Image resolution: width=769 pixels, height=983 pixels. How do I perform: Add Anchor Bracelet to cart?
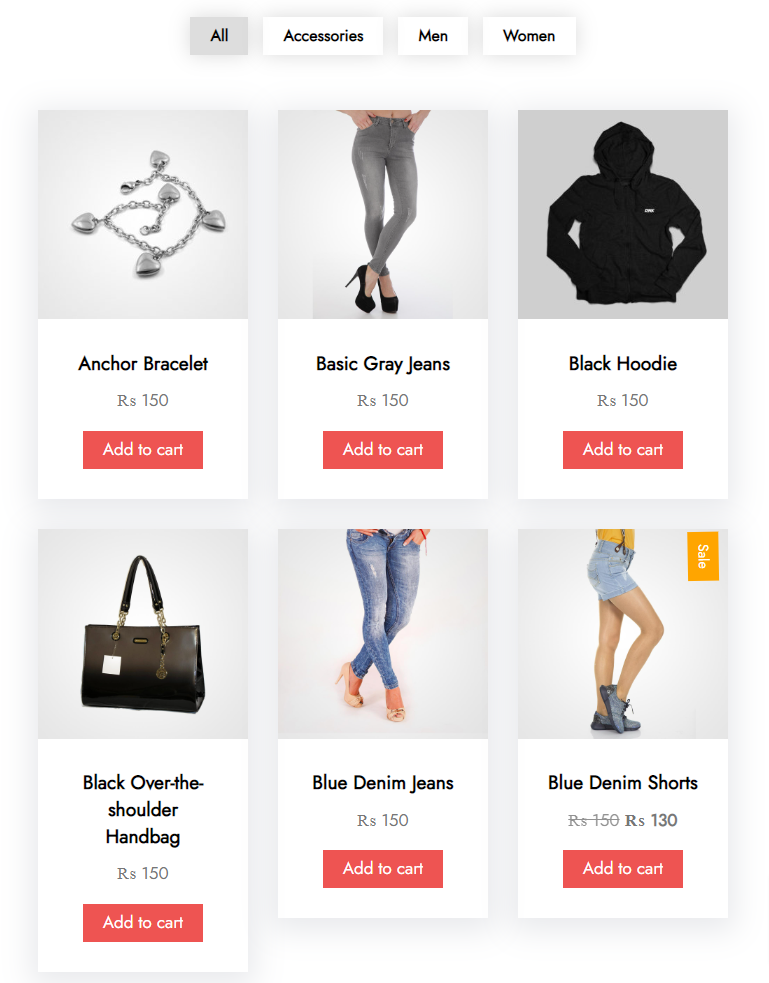[x=143, y=449]
